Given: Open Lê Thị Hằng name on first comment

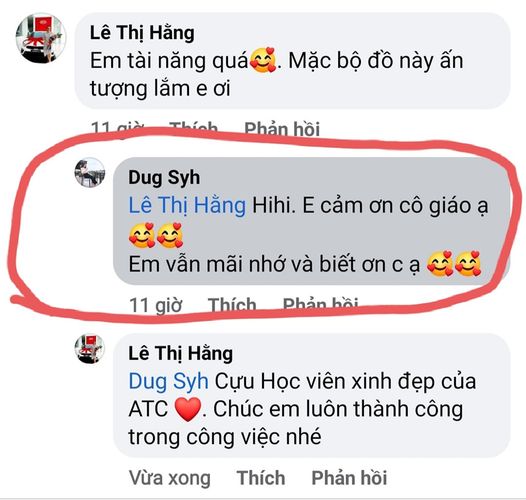Looking at the screenshot, I should (x=142, y=33).
